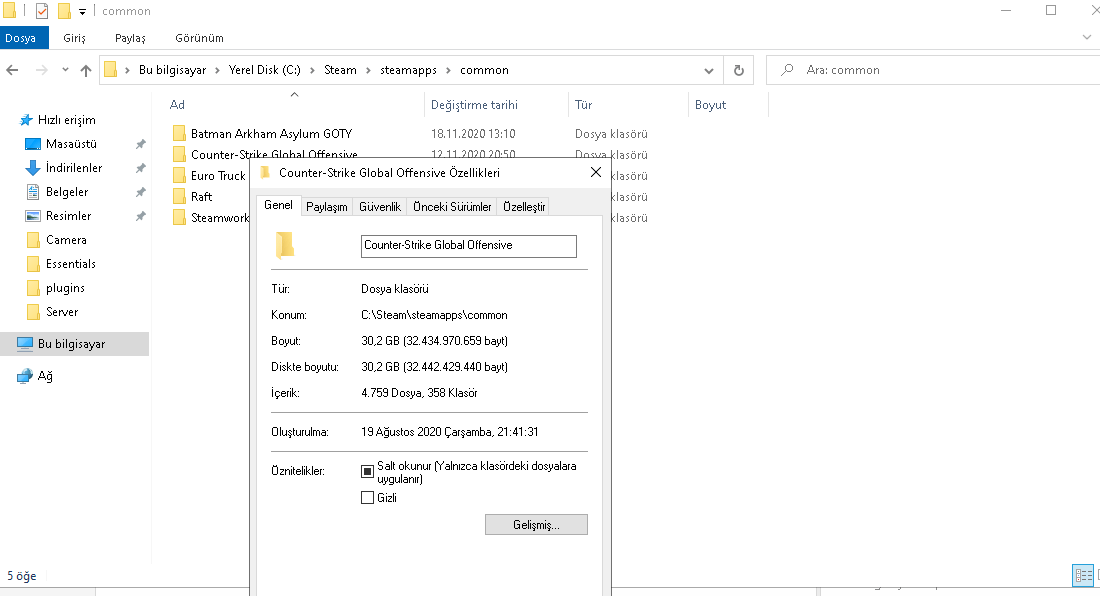
Task: Open Belgeler in the sidebar
Action: click(x=67, y=191)
